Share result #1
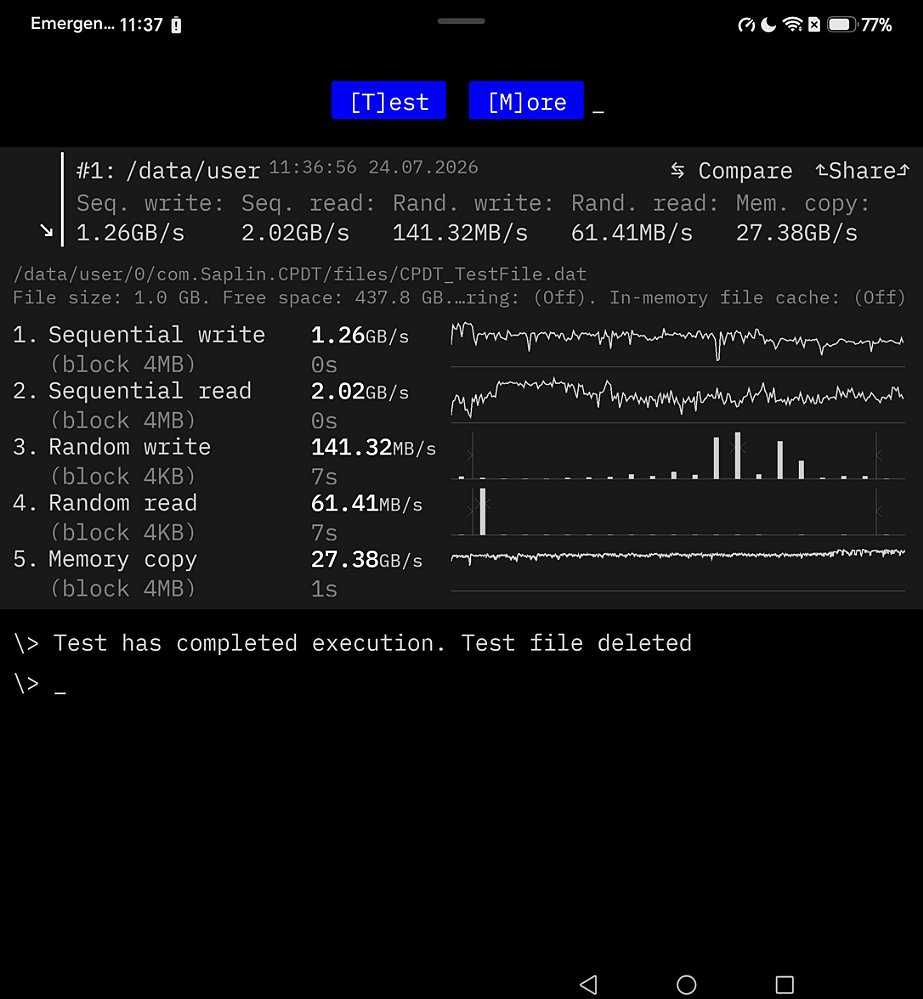Viewport: 923px width, 999px height. pos(862,171)
